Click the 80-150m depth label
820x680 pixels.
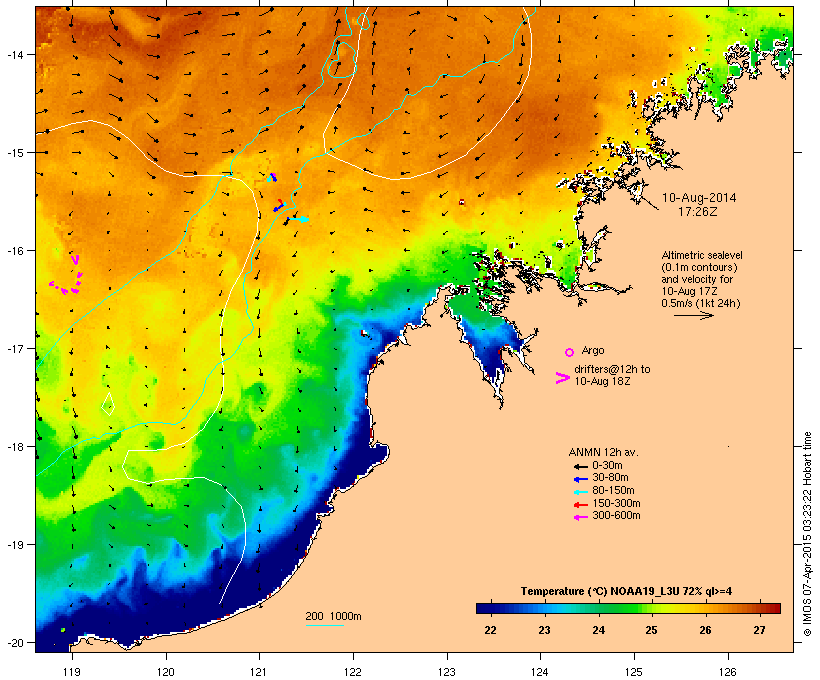[613, 491]
